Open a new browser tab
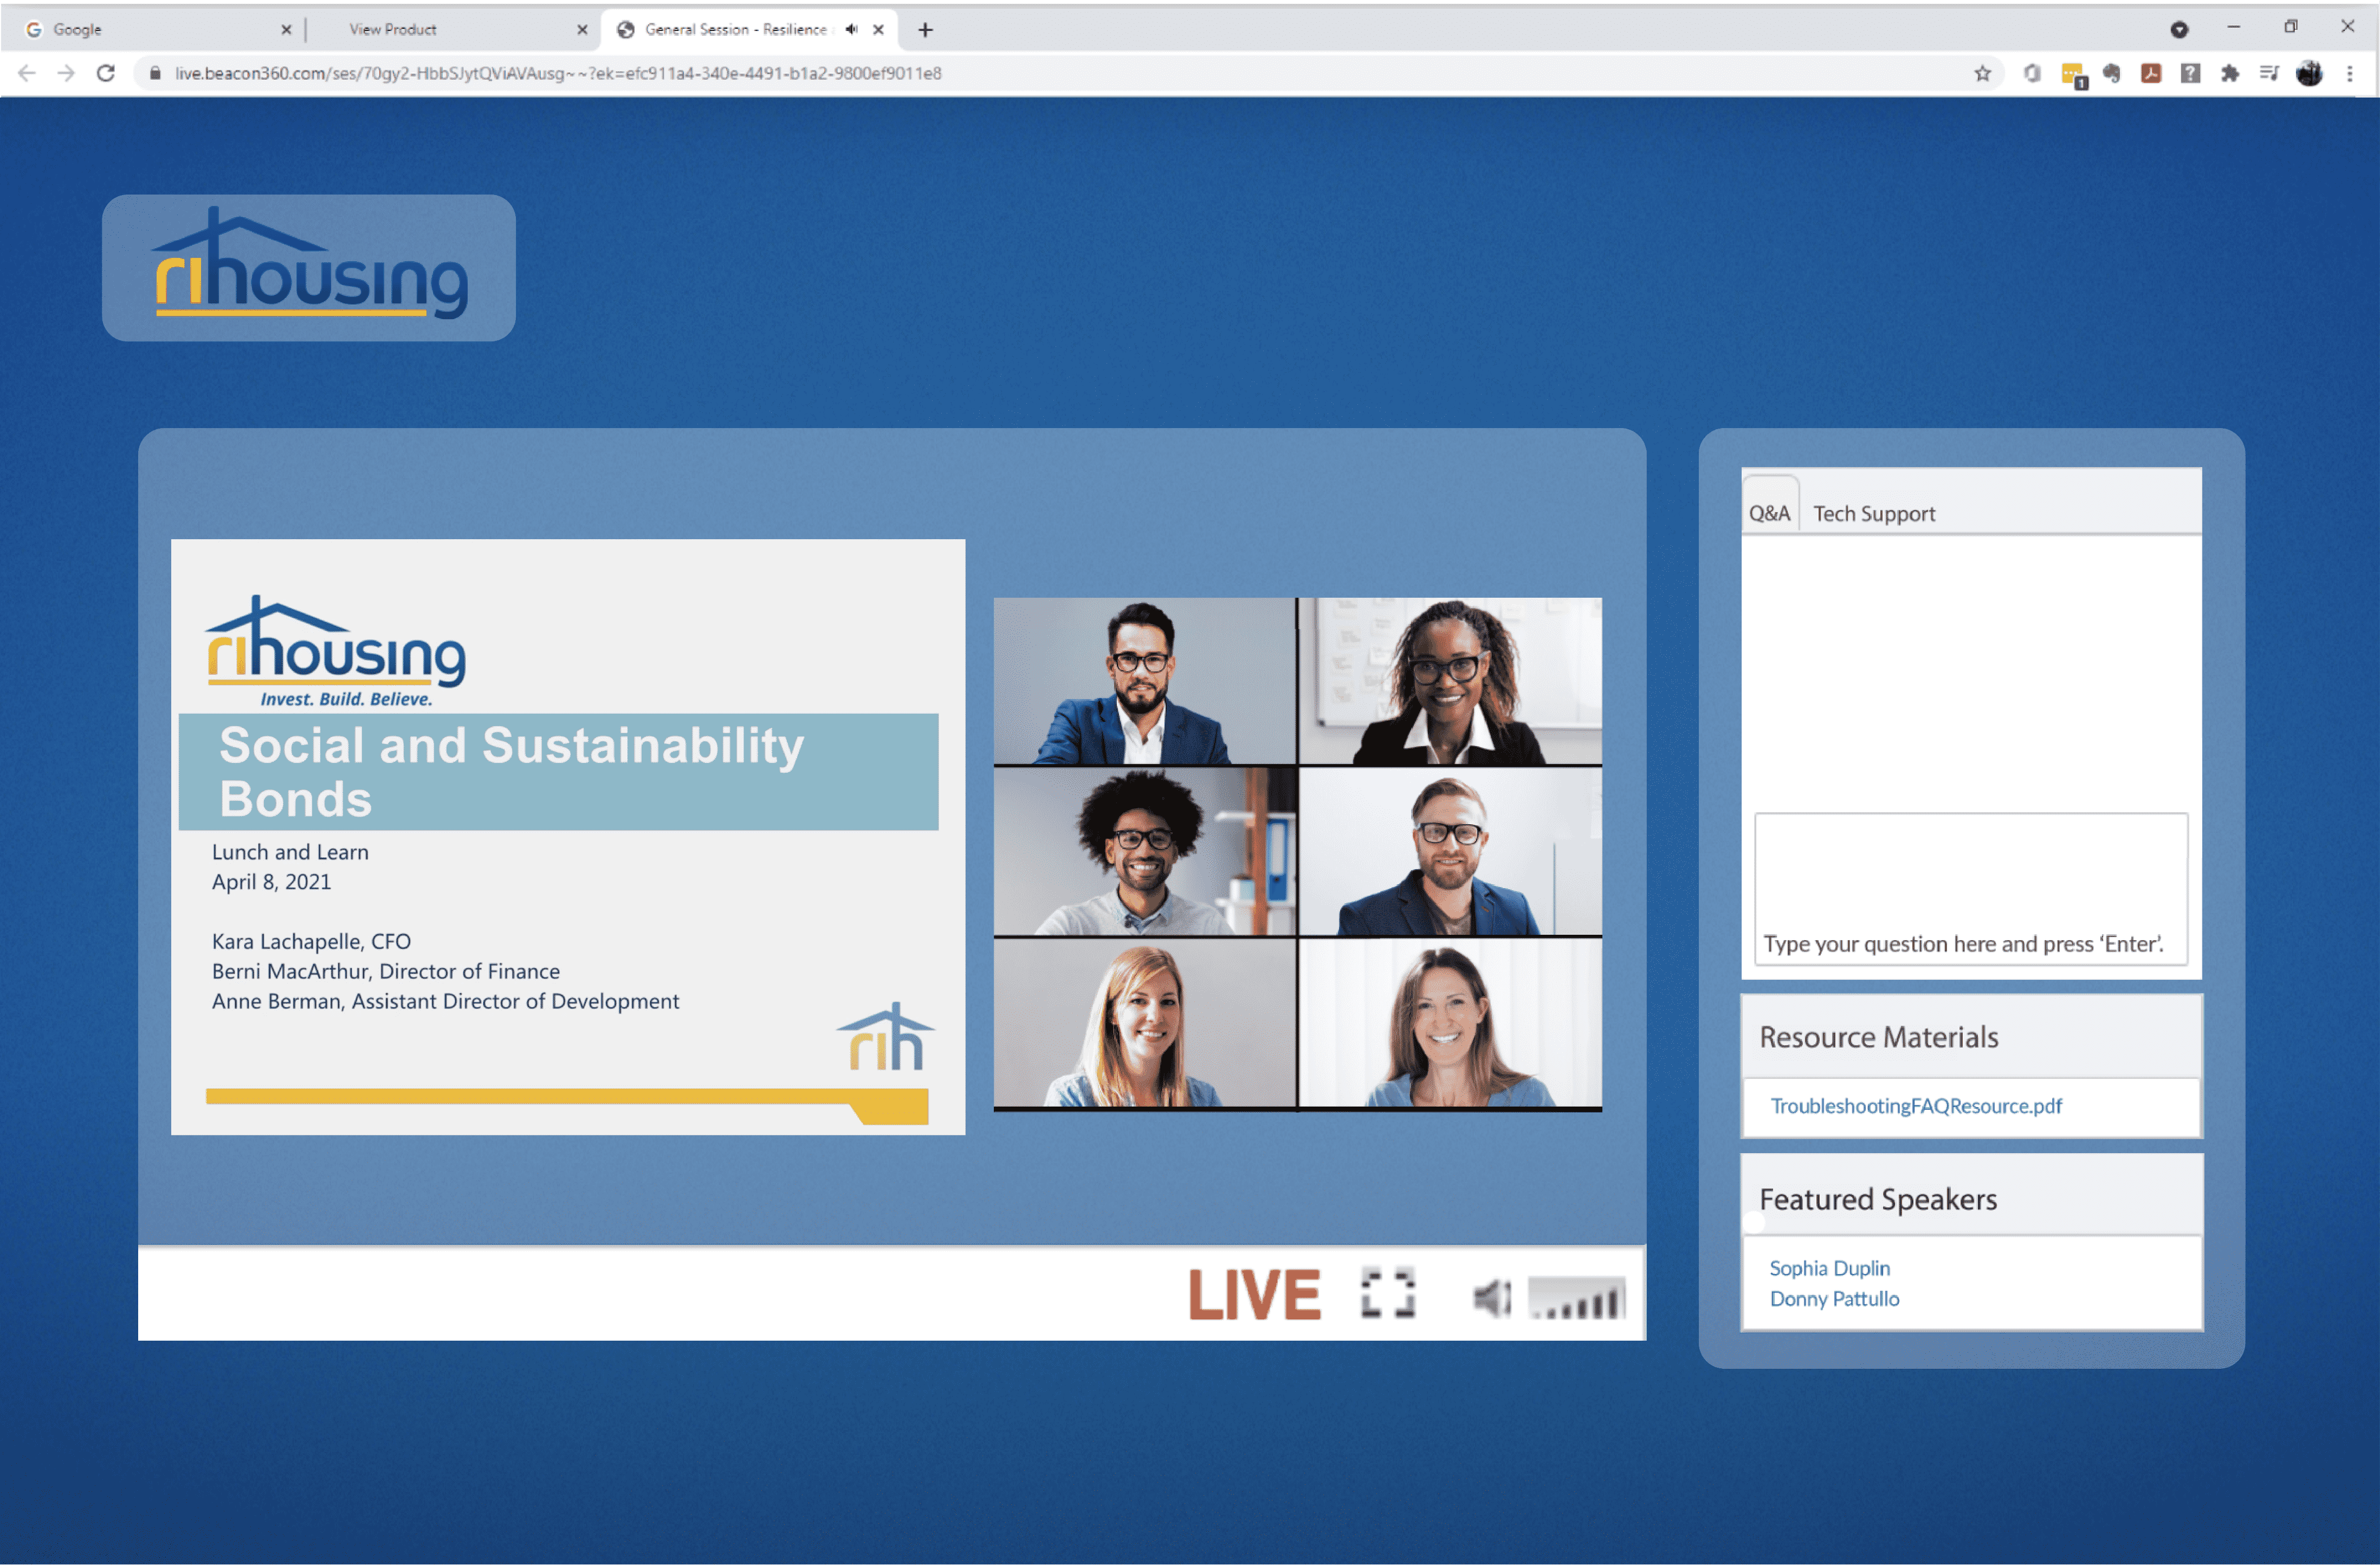 click(x=925, y=30)
